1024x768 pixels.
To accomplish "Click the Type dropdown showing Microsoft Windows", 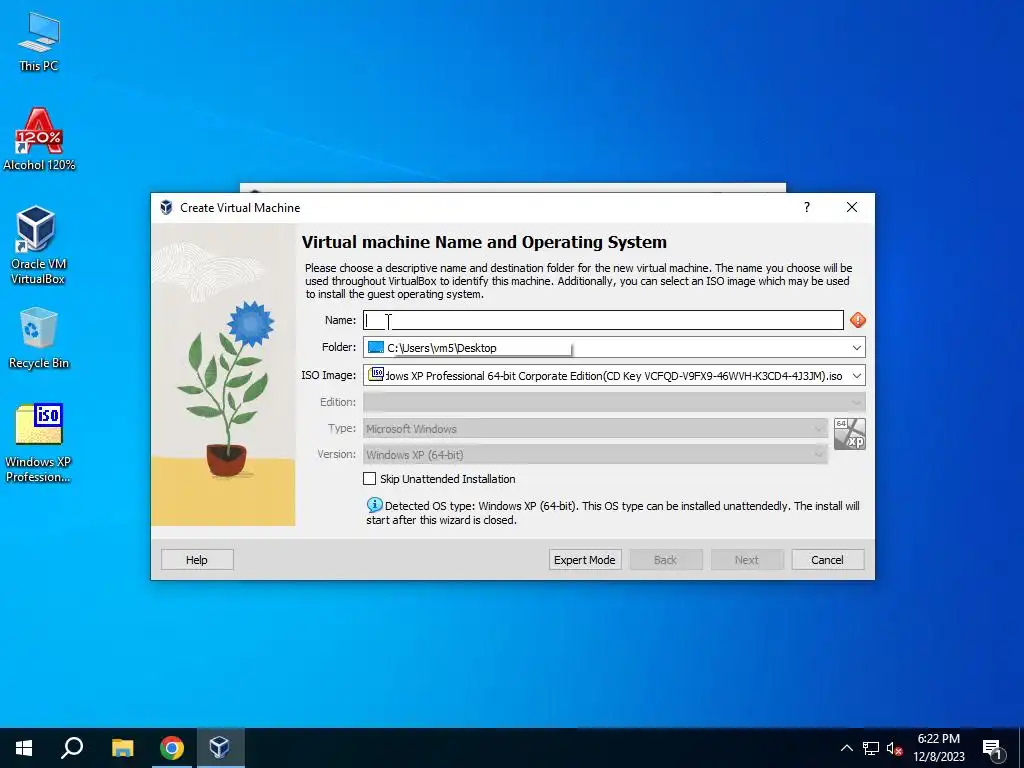I will coord(596,428).
